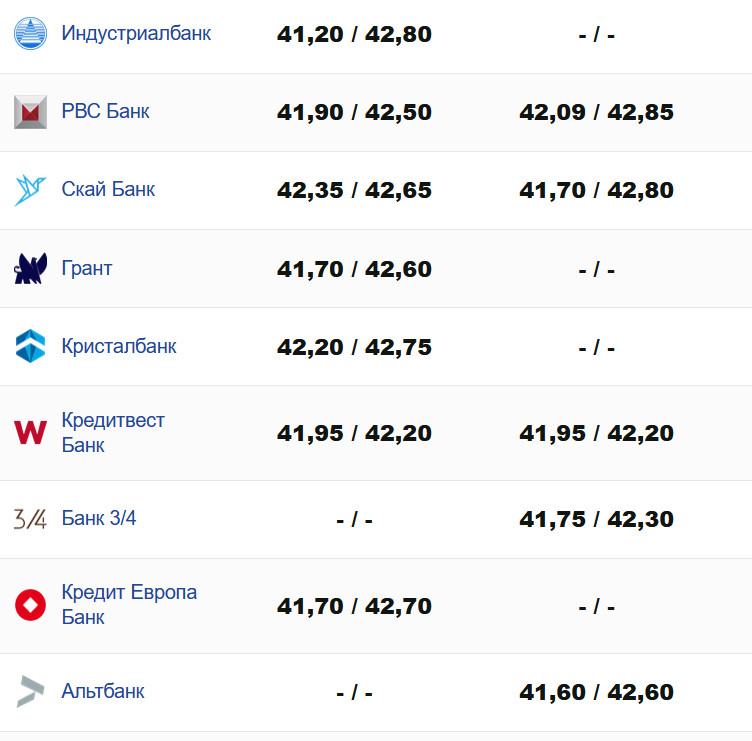
Task: Open the Кредитвест Банк text link
Action: (113, 432)
